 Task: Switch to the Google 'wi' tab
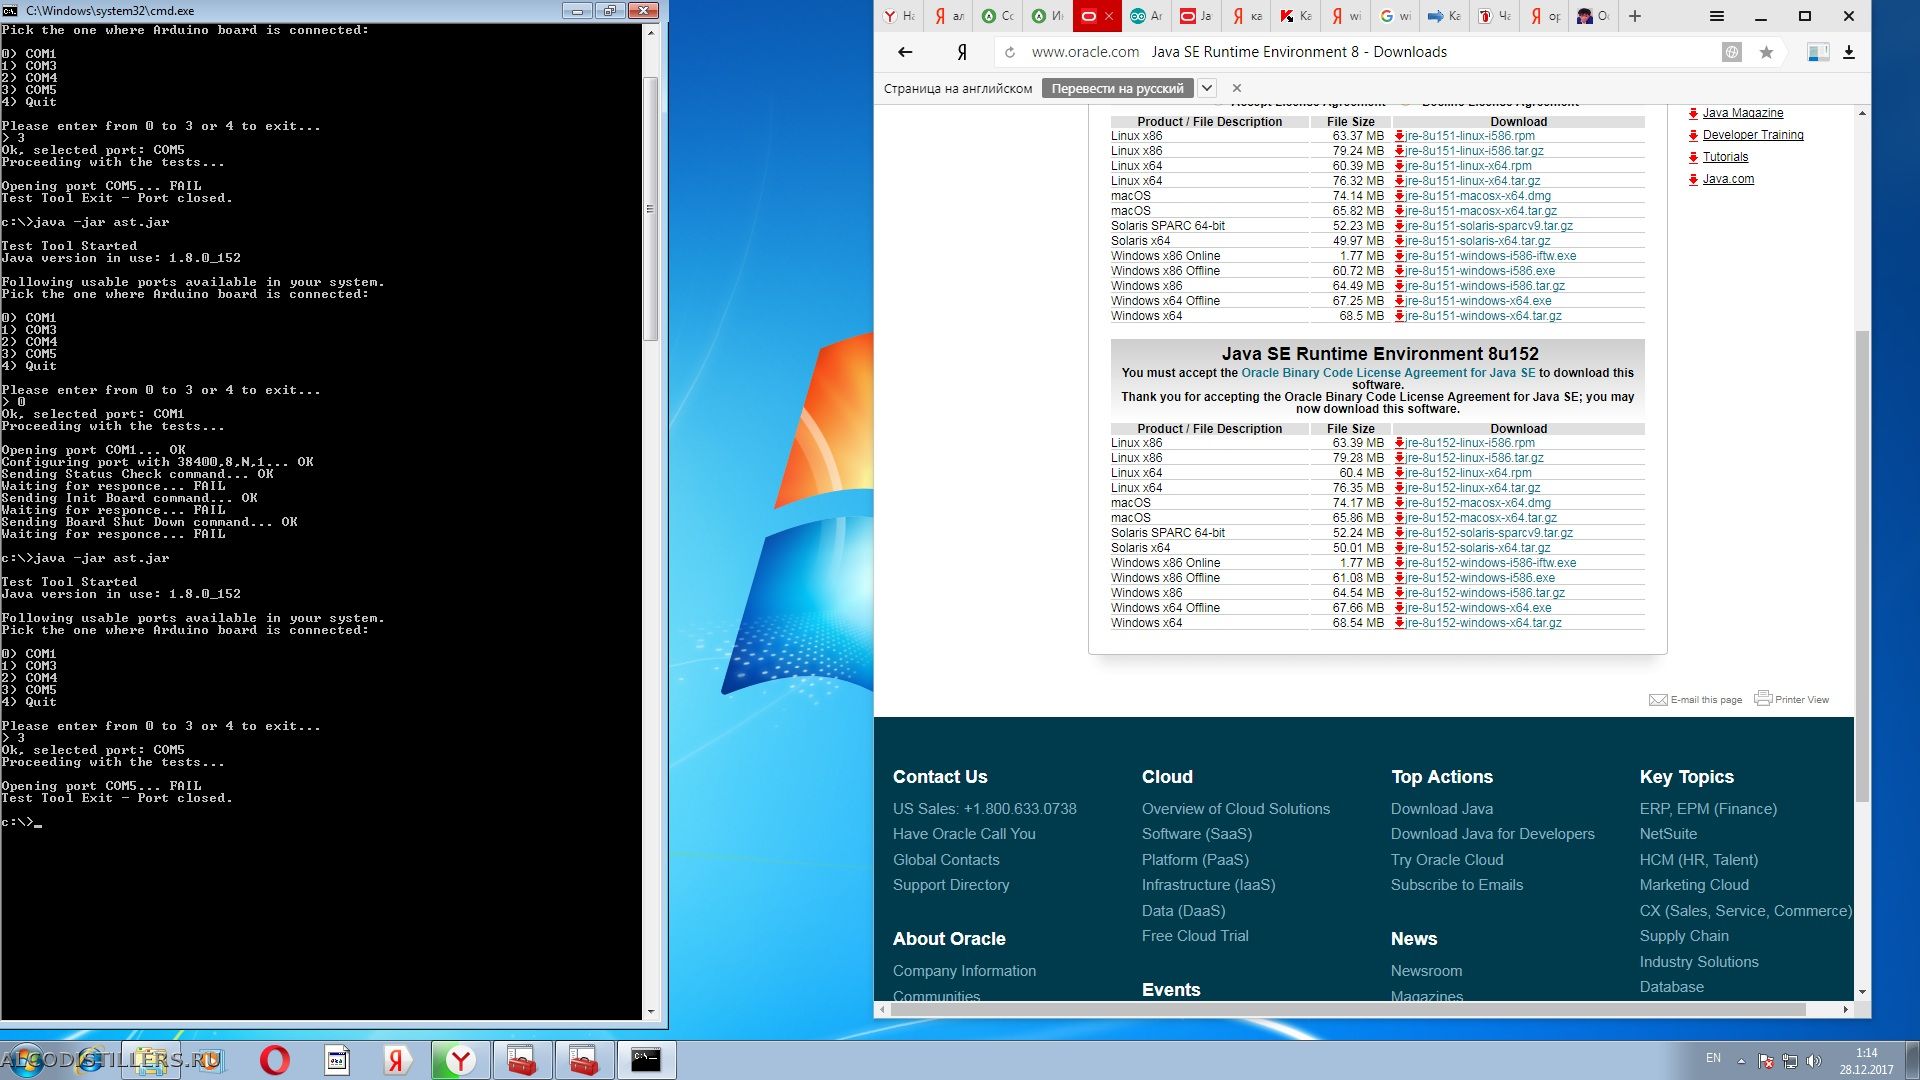(x=1395, y=16)
